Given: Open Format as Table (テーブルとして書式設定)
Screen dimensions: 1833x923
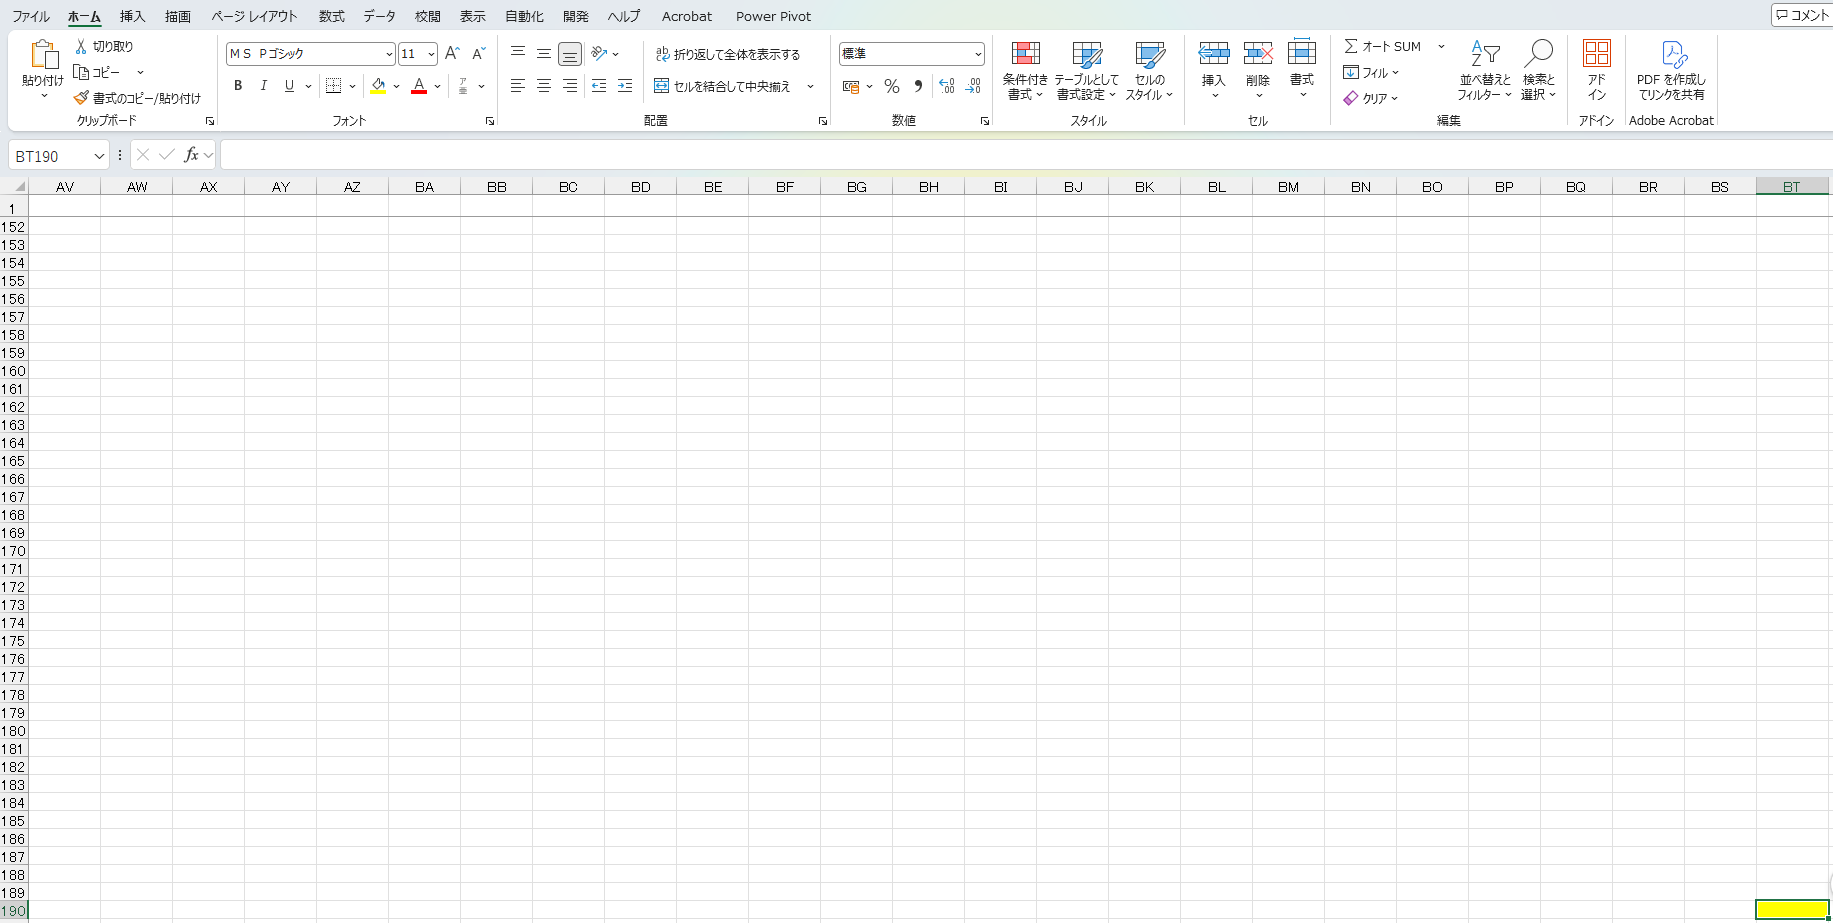Looking at the screenshot, I should tap(1087, 70).
